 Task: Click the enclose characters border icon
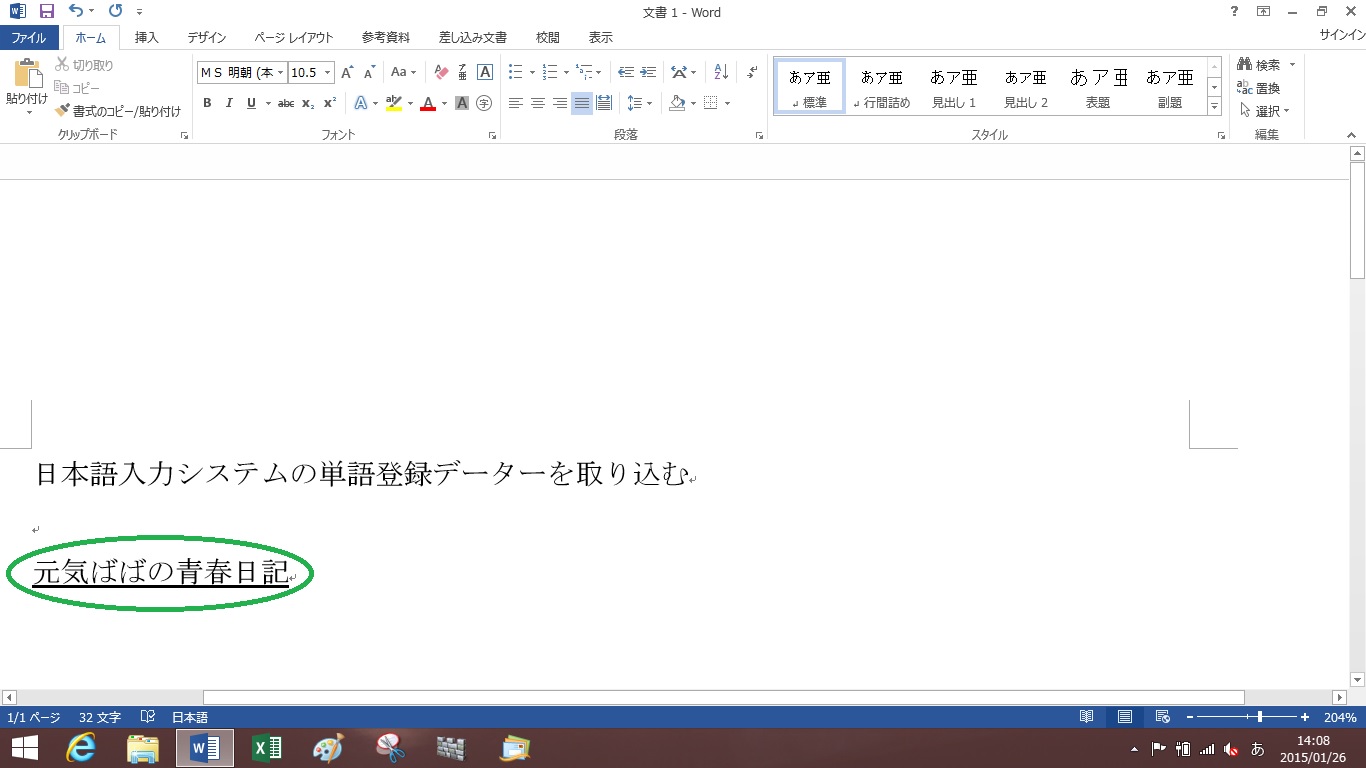(485, 72)
